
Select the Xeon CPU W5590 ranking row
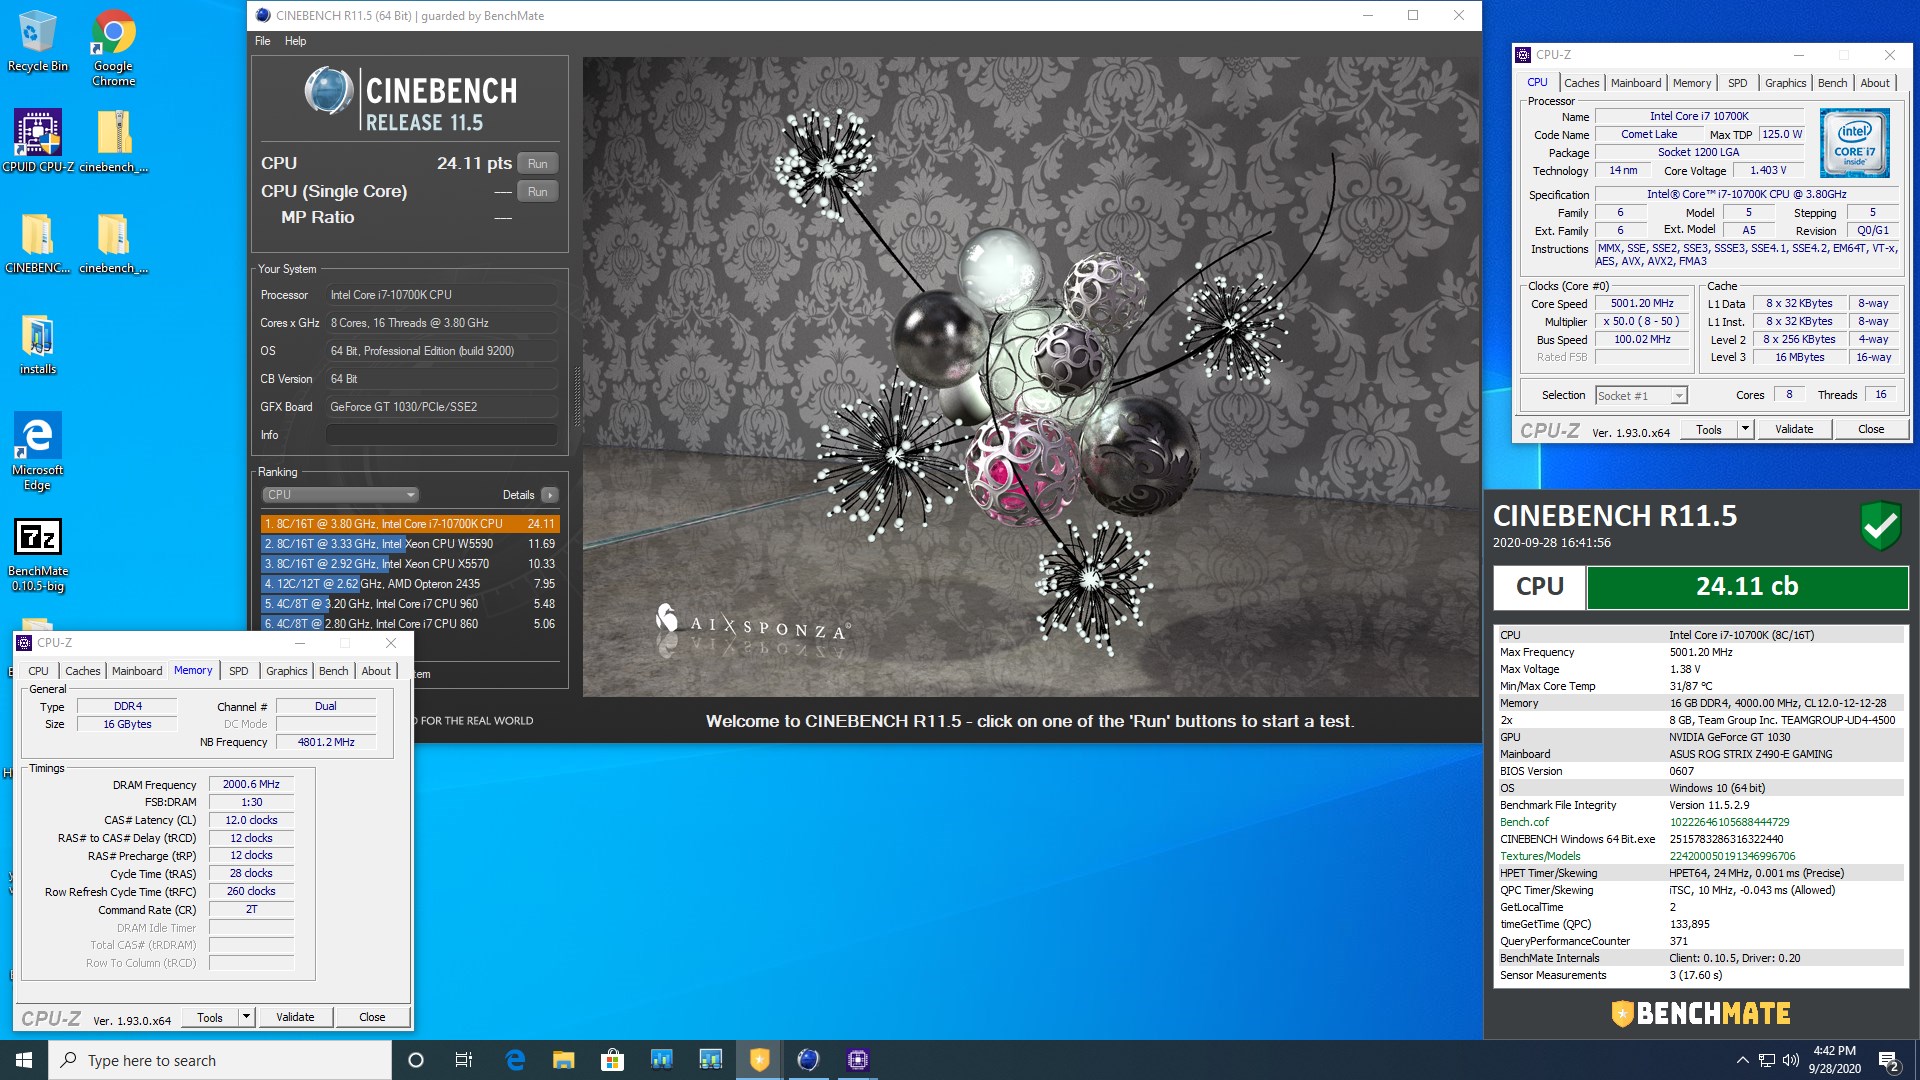pos(410,544)
